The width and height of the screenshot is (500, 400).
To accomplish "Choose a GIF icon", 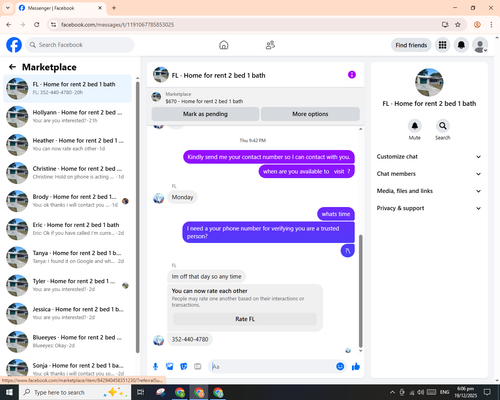I will tap(198, 367).
